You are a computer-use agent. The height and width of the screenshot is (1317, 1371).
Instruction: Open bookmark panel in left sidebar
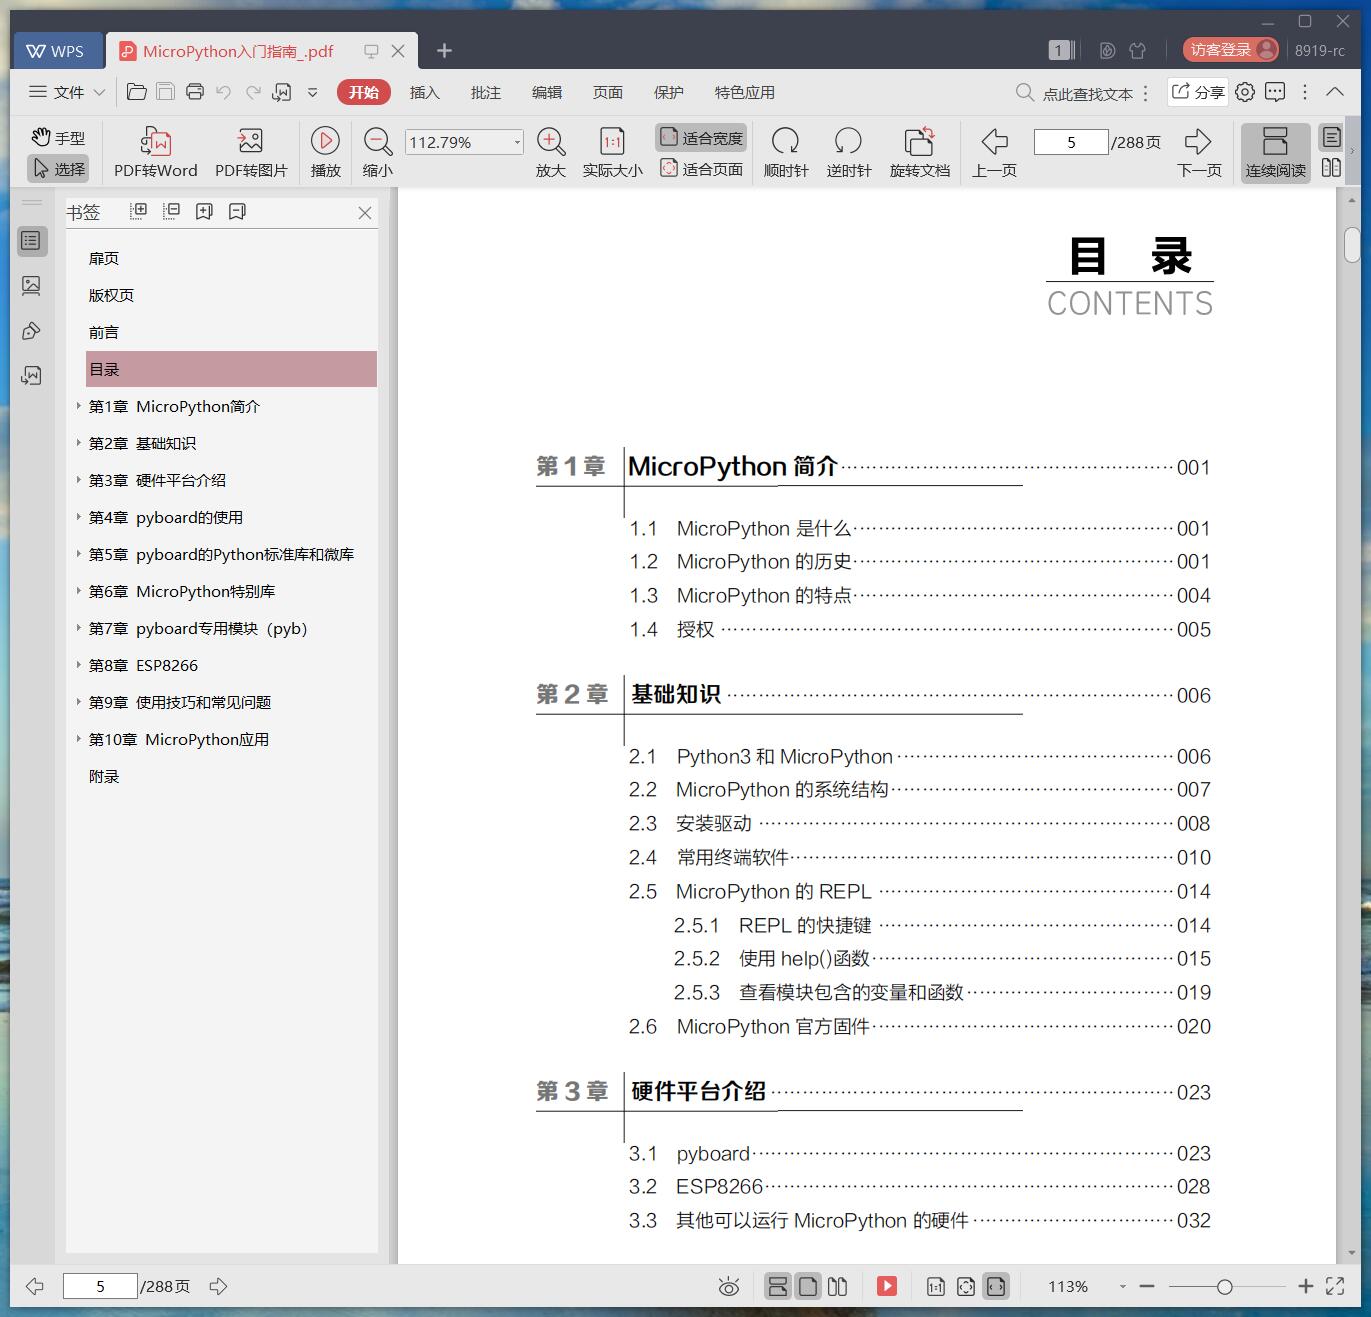click(32, 241)
